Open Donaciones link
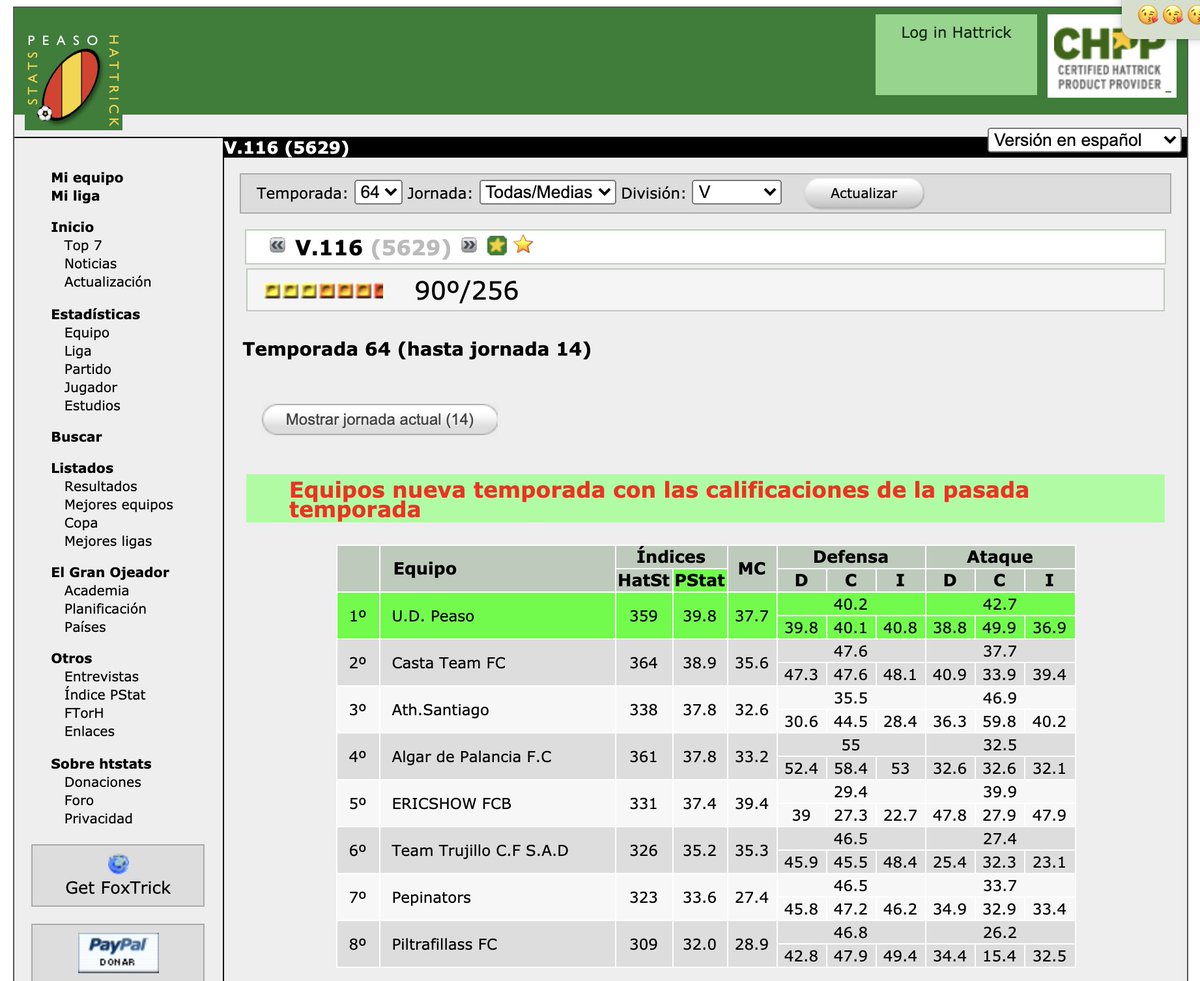The width and height of the screenshot is (1200, 981). point(103,782)
